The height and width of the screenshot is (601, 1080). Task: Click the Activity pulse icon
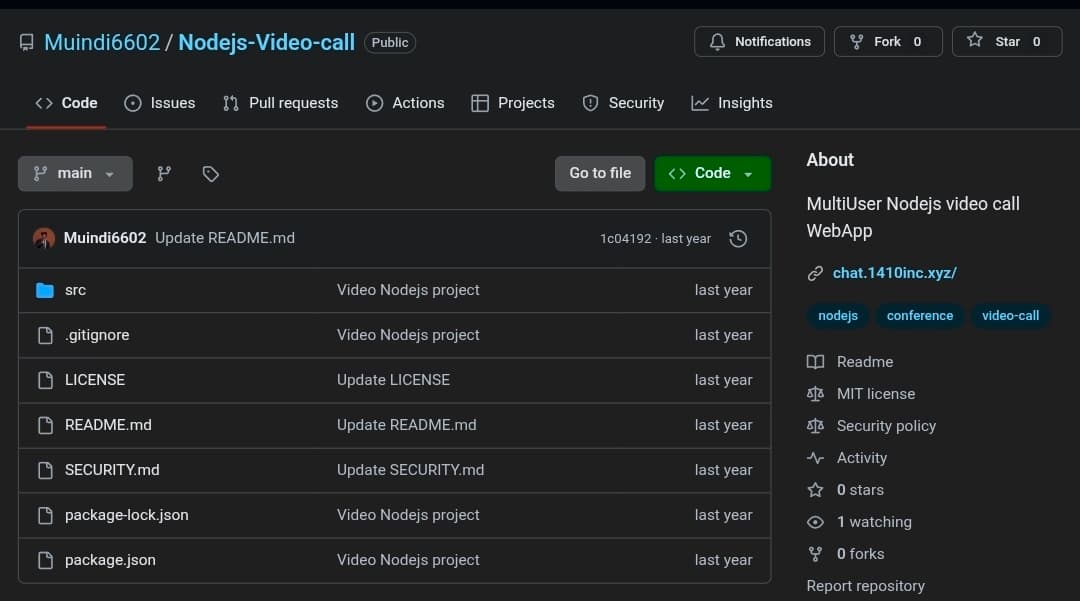(815, 457)
